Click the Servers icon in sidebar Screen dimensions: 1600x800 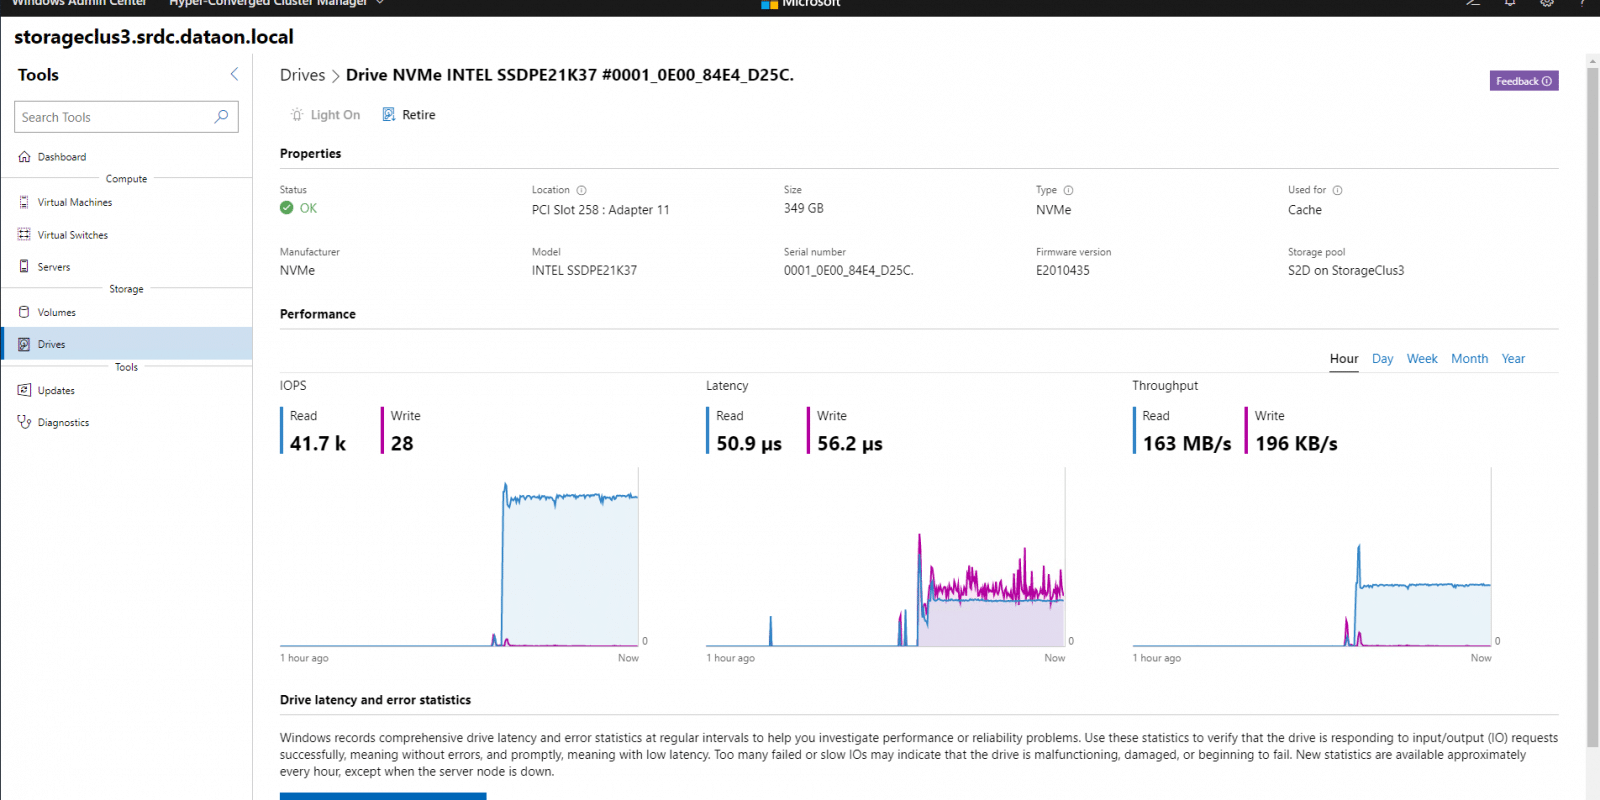(x=24, y=266)
